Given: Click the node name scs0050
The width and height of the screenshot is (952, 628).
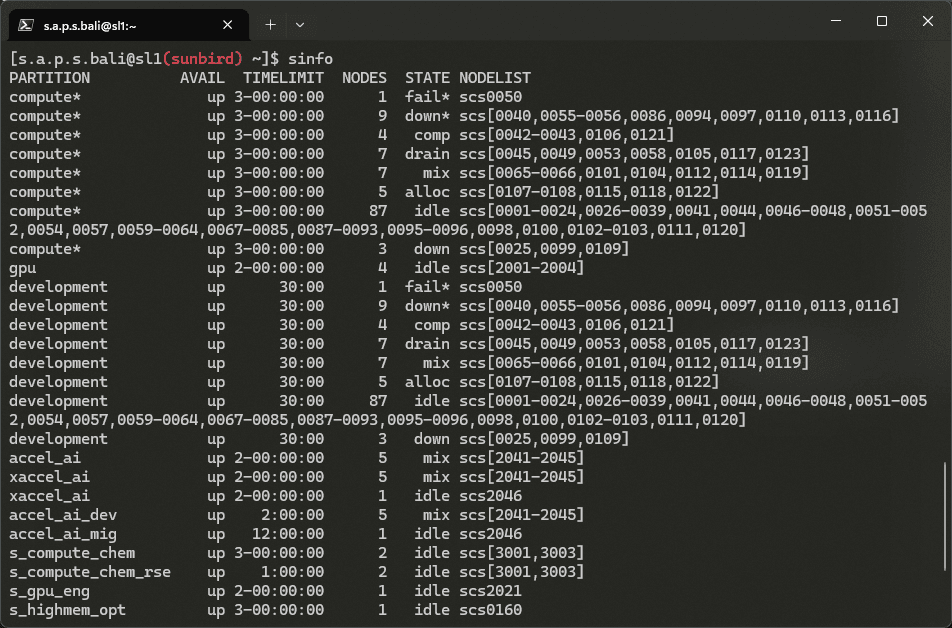Looking at the screenshot, I should pos(493,96).
